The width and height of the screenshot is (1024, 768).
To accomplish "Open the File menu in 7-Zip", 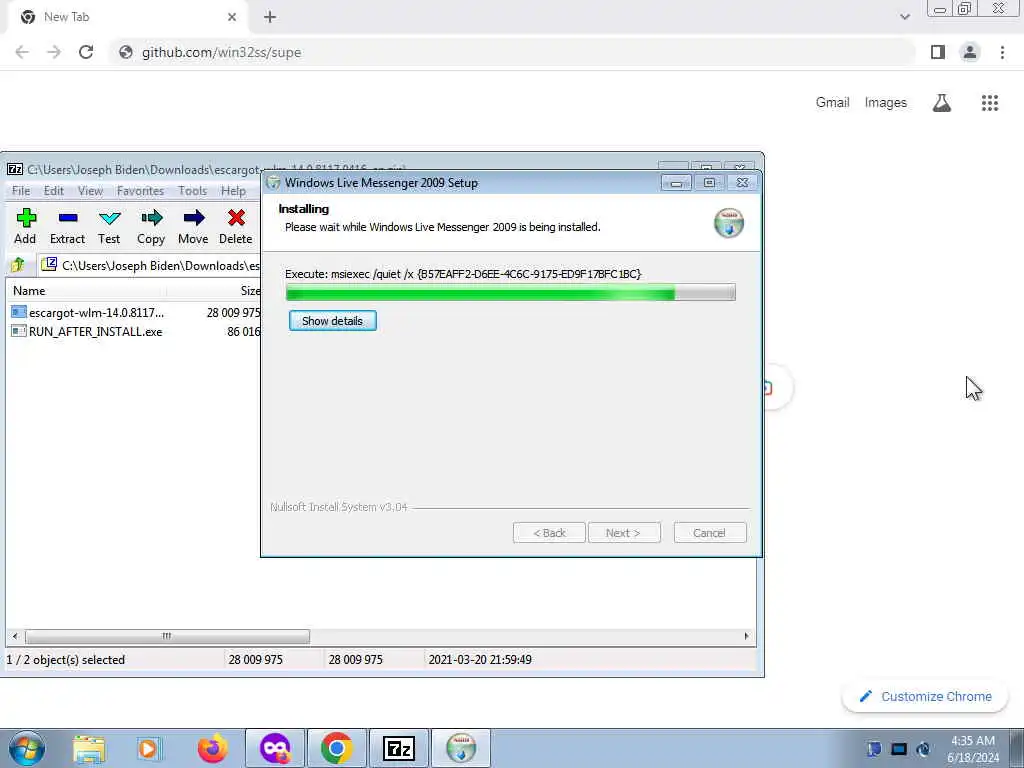I will coord(21,191).
